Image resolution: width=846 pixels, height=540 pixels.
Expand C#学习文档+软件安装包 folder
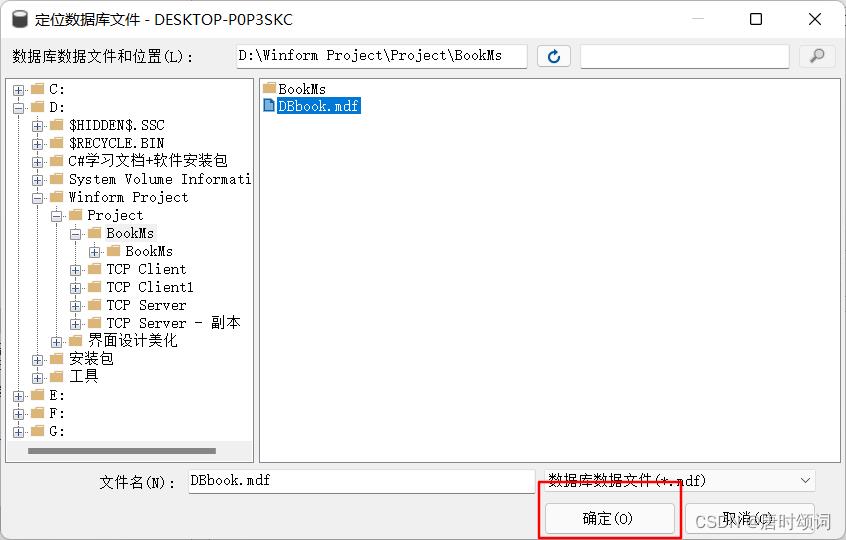(37, 162)
